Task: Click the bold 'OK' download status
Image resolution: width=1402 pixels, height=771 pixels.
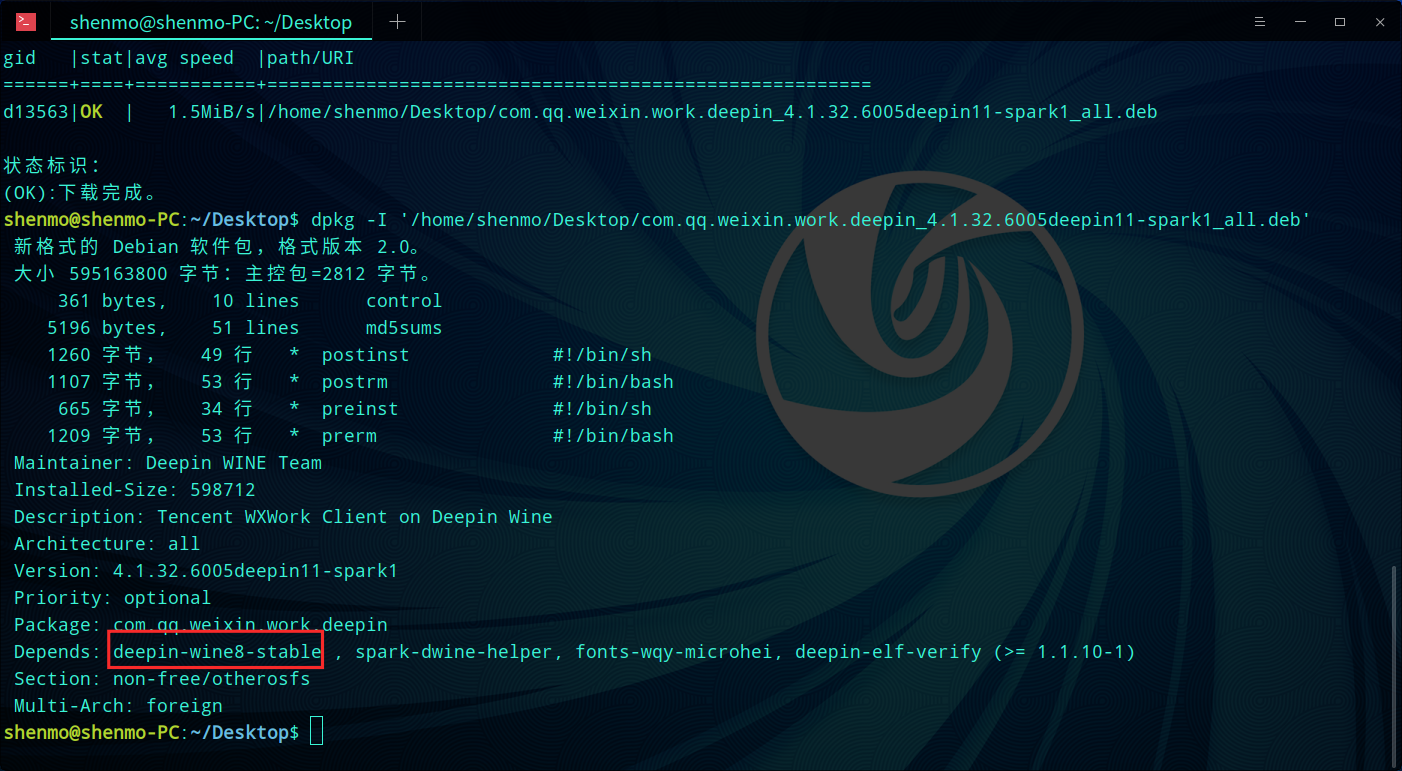Action: 91,112
